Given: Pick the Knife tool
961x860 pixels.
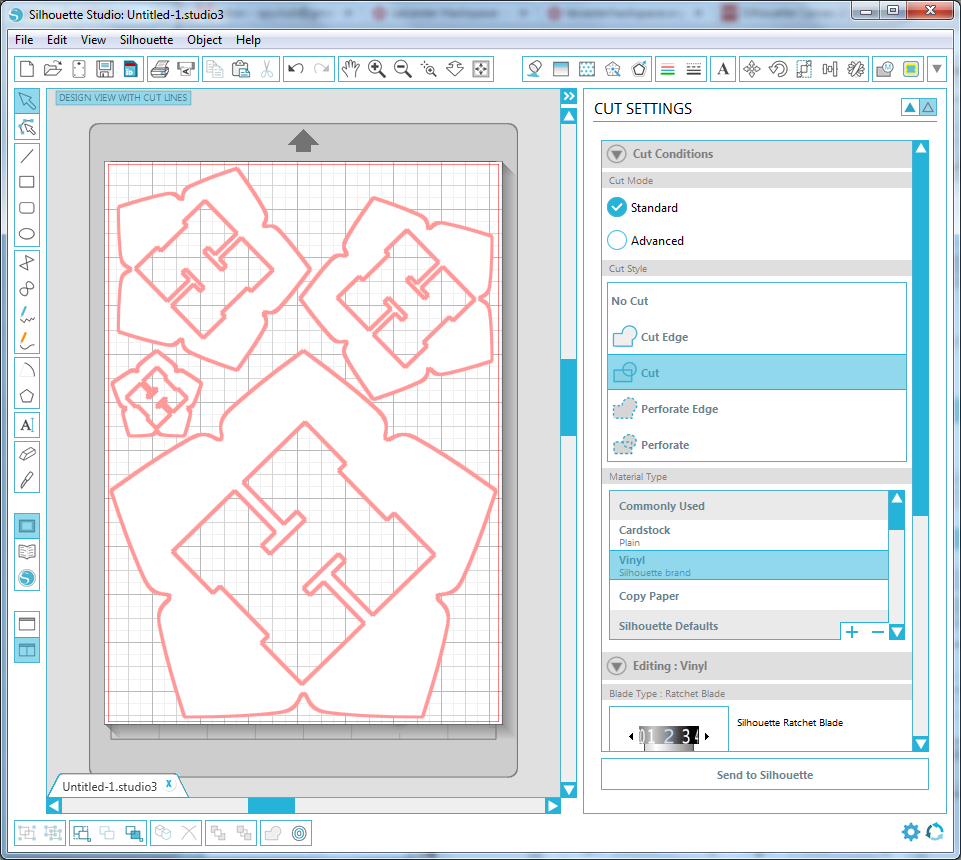Looking at the screenshot, I should [x=27, y=480].
